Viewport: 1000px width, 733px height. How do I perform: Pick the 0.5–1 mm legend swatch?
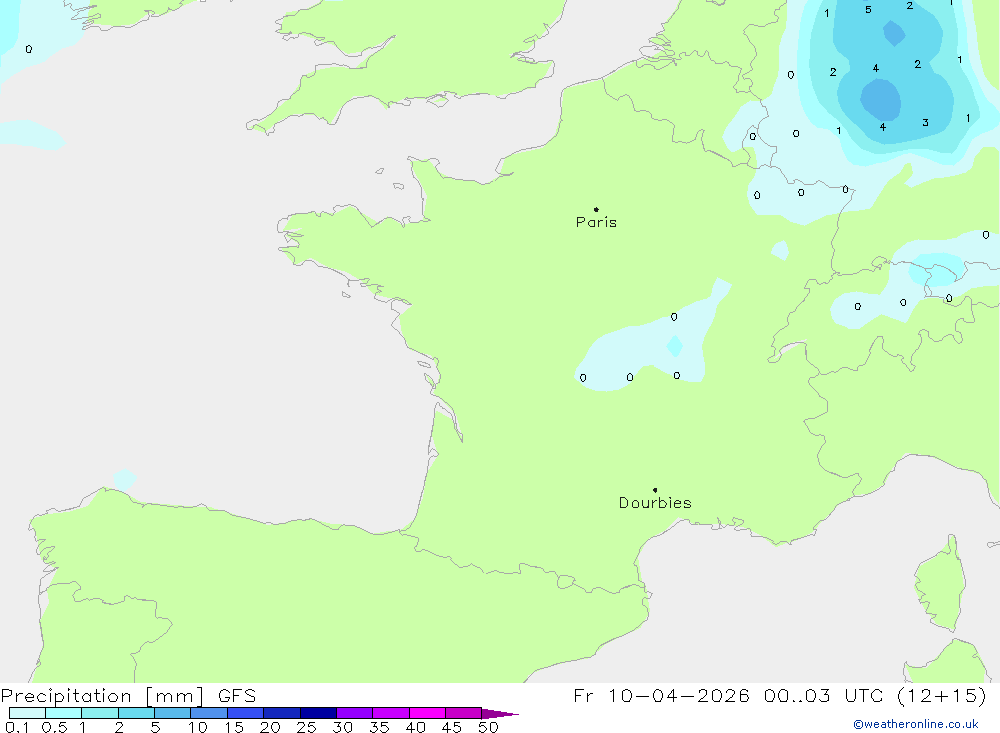[x=64, y=713]
